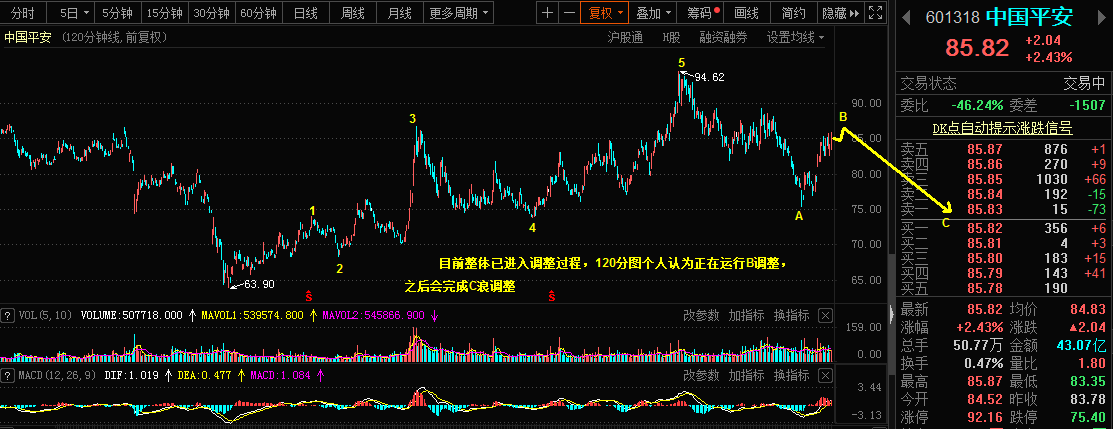This screenshot has height=429, width=1113.
Task: Switch to 日线 daily chart
Action: pos(305,13)
